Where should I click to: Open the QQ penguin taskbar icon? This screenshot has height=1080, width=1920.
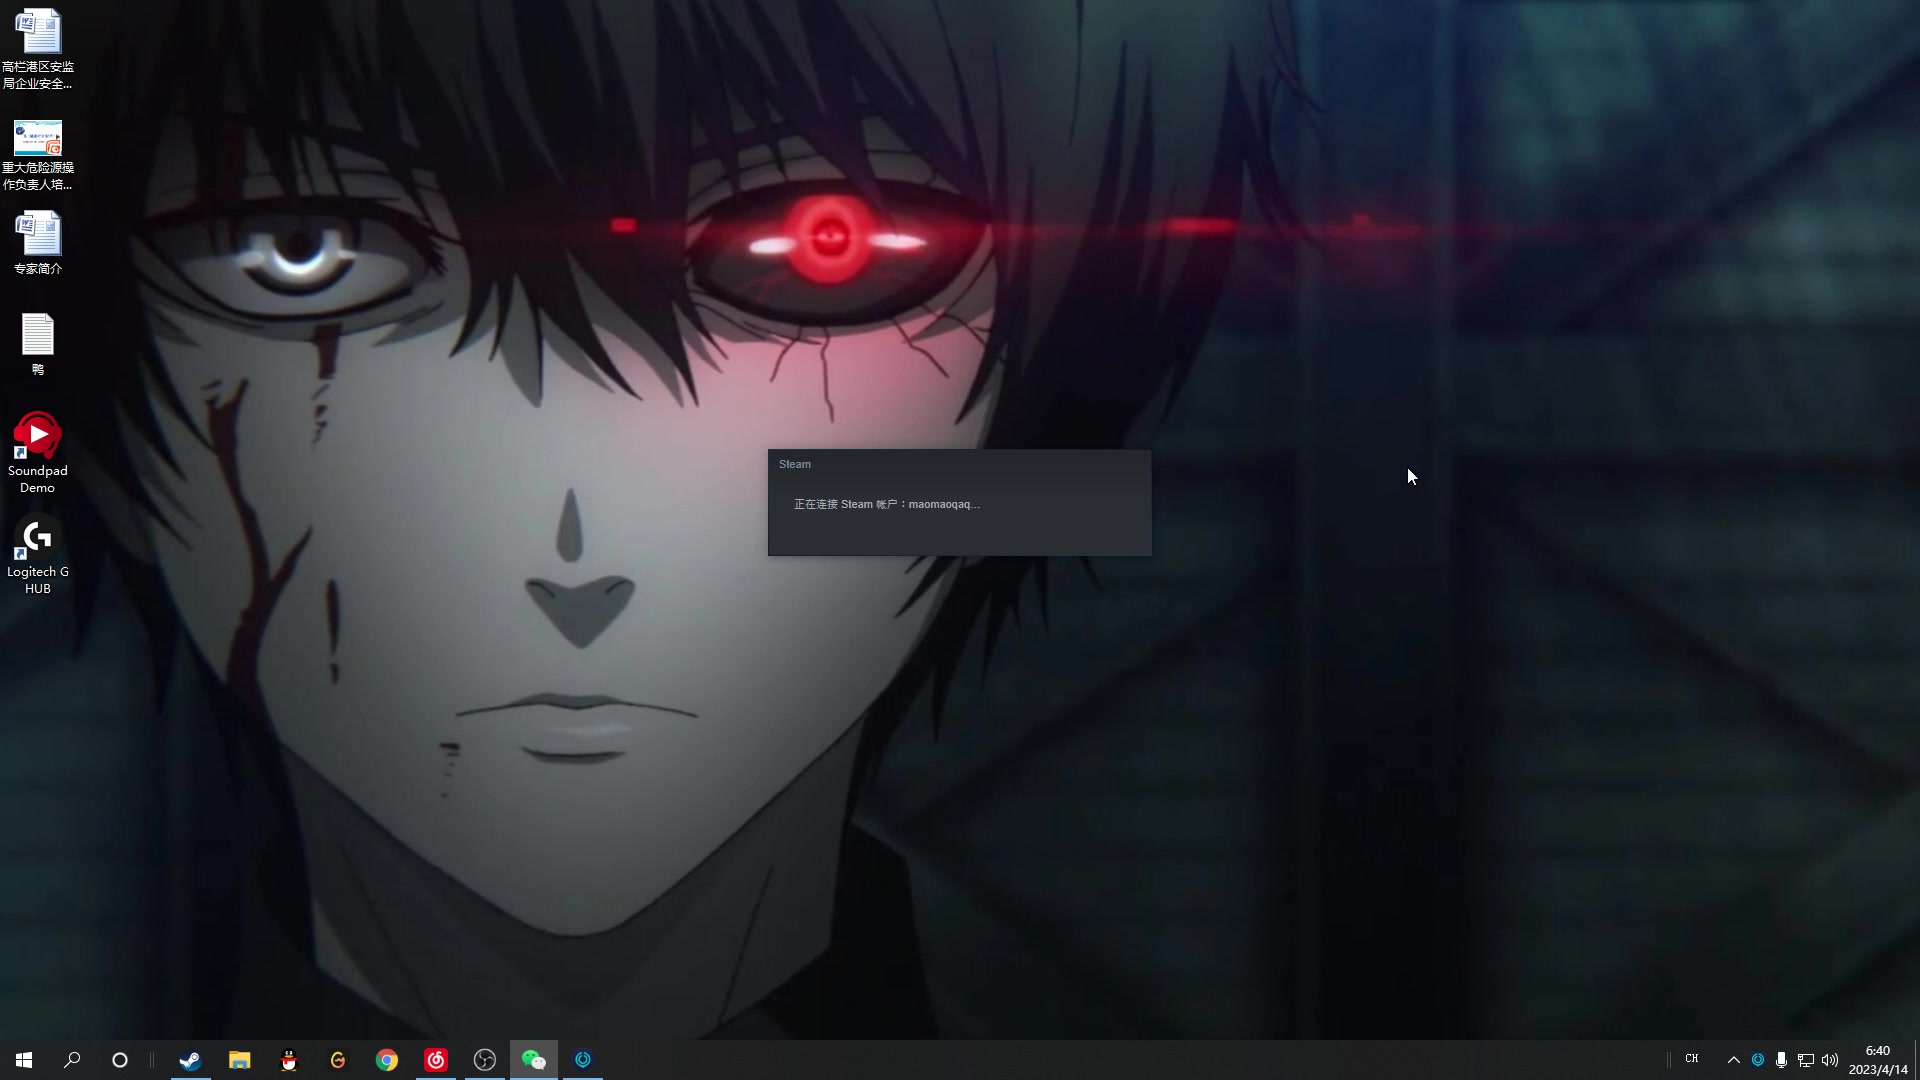pyautogui.click(x=289, y=1060)
